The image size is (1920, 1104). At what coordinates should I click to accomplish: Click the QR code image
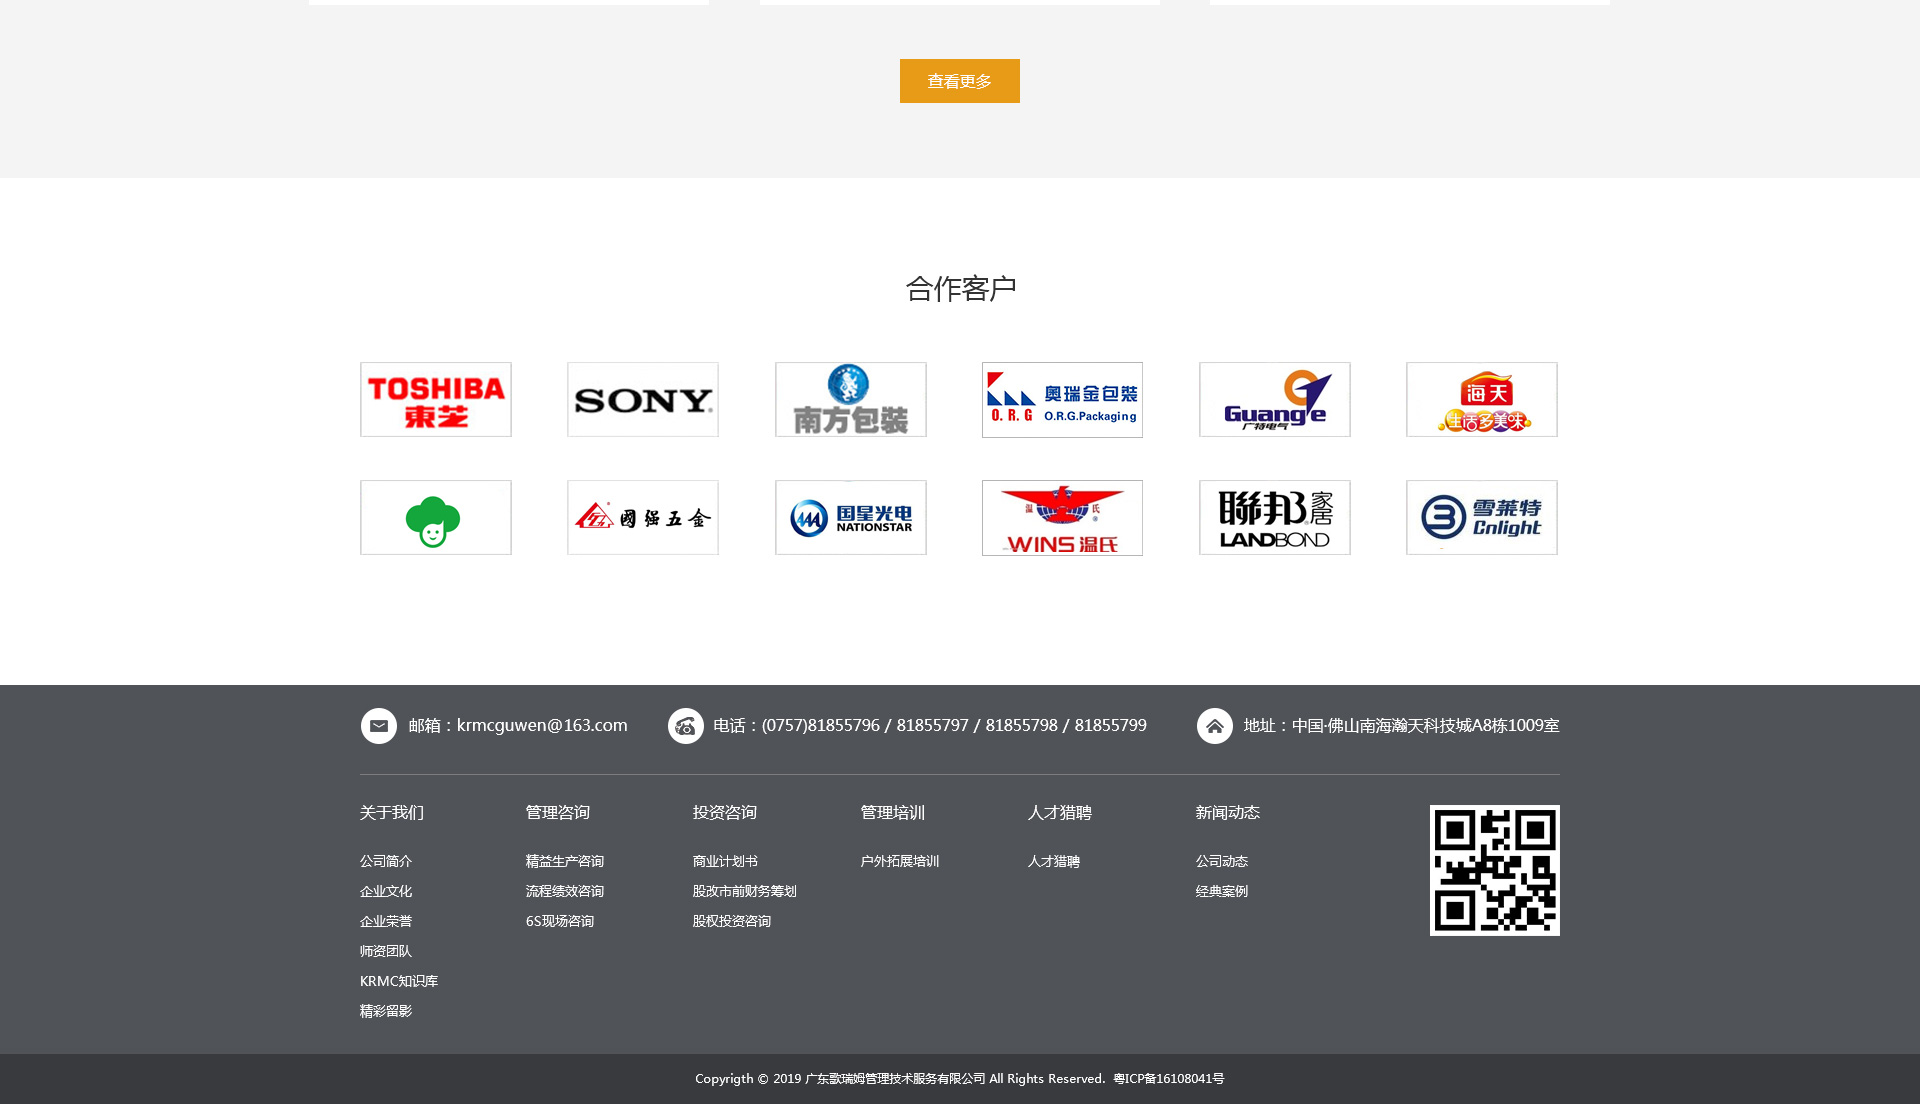pos(1494,871)
